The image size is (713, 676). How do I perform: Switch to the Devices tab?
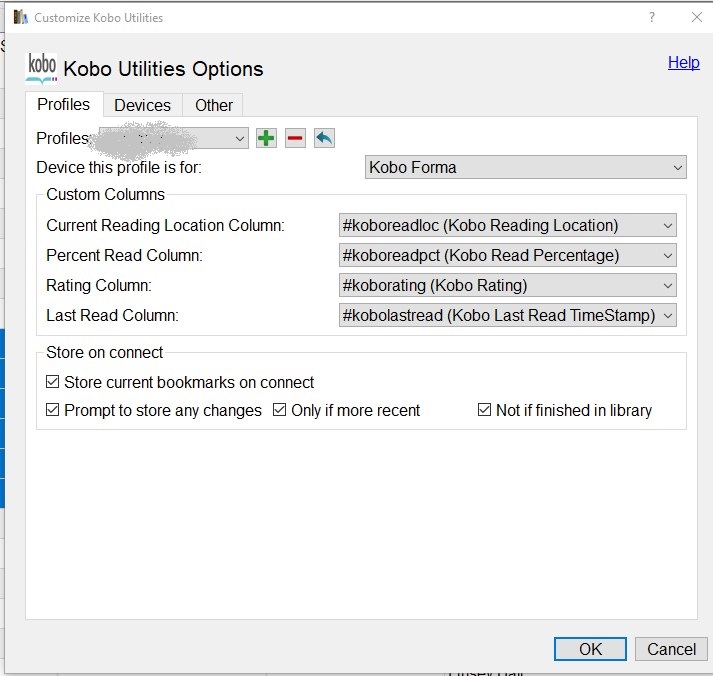142,105
